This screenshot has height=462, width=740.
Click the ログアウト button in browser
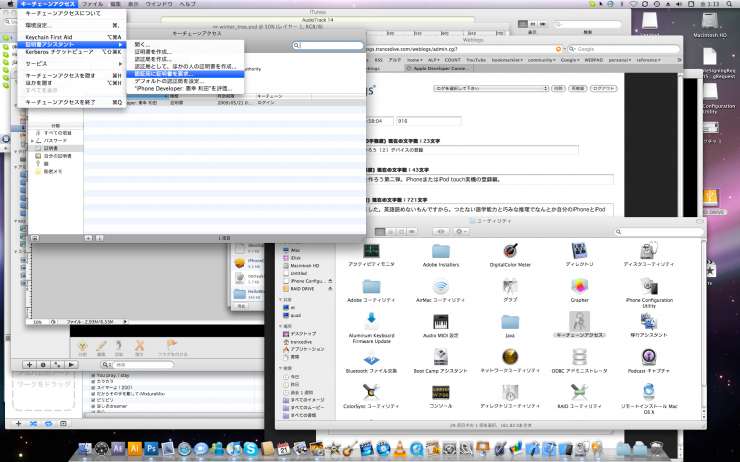pos(604,88)
